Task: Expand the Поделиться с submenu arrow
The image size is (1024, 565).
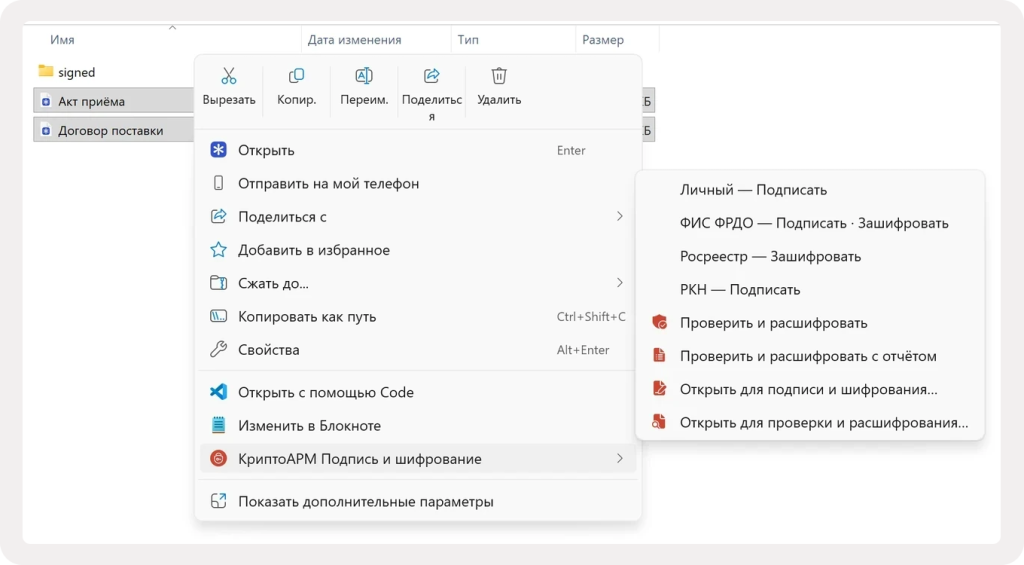Action: point(620,216)
